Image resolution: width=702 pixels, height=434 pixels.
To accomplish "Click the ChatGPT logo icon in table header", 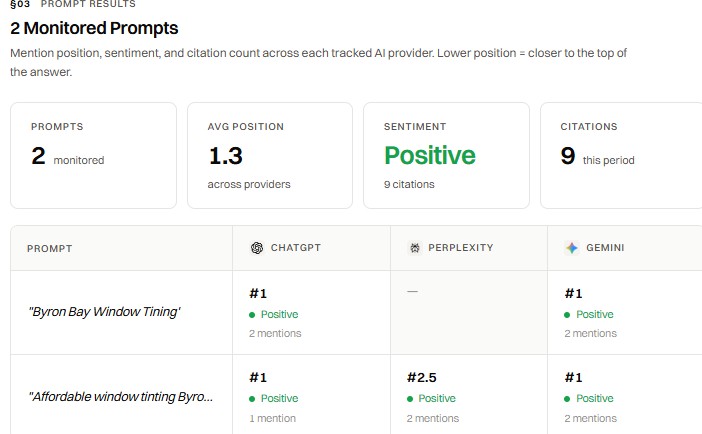I will tap(257, 248).
